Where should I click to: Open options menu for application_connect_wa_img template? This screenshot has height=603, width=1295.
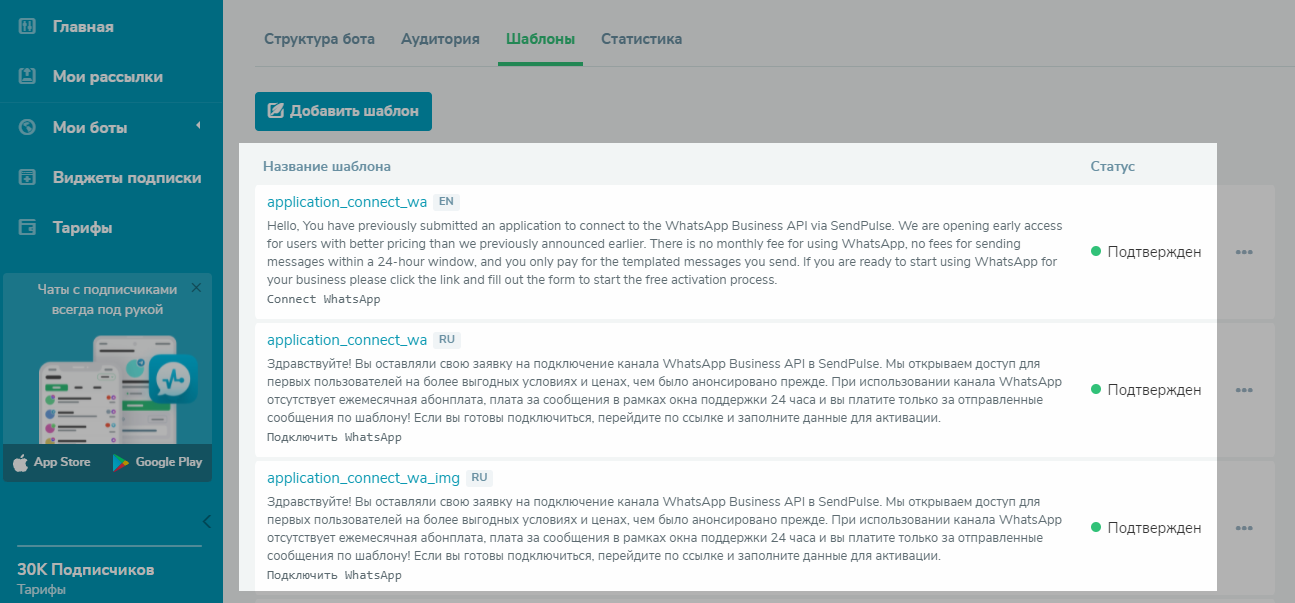coord(1244,528)
